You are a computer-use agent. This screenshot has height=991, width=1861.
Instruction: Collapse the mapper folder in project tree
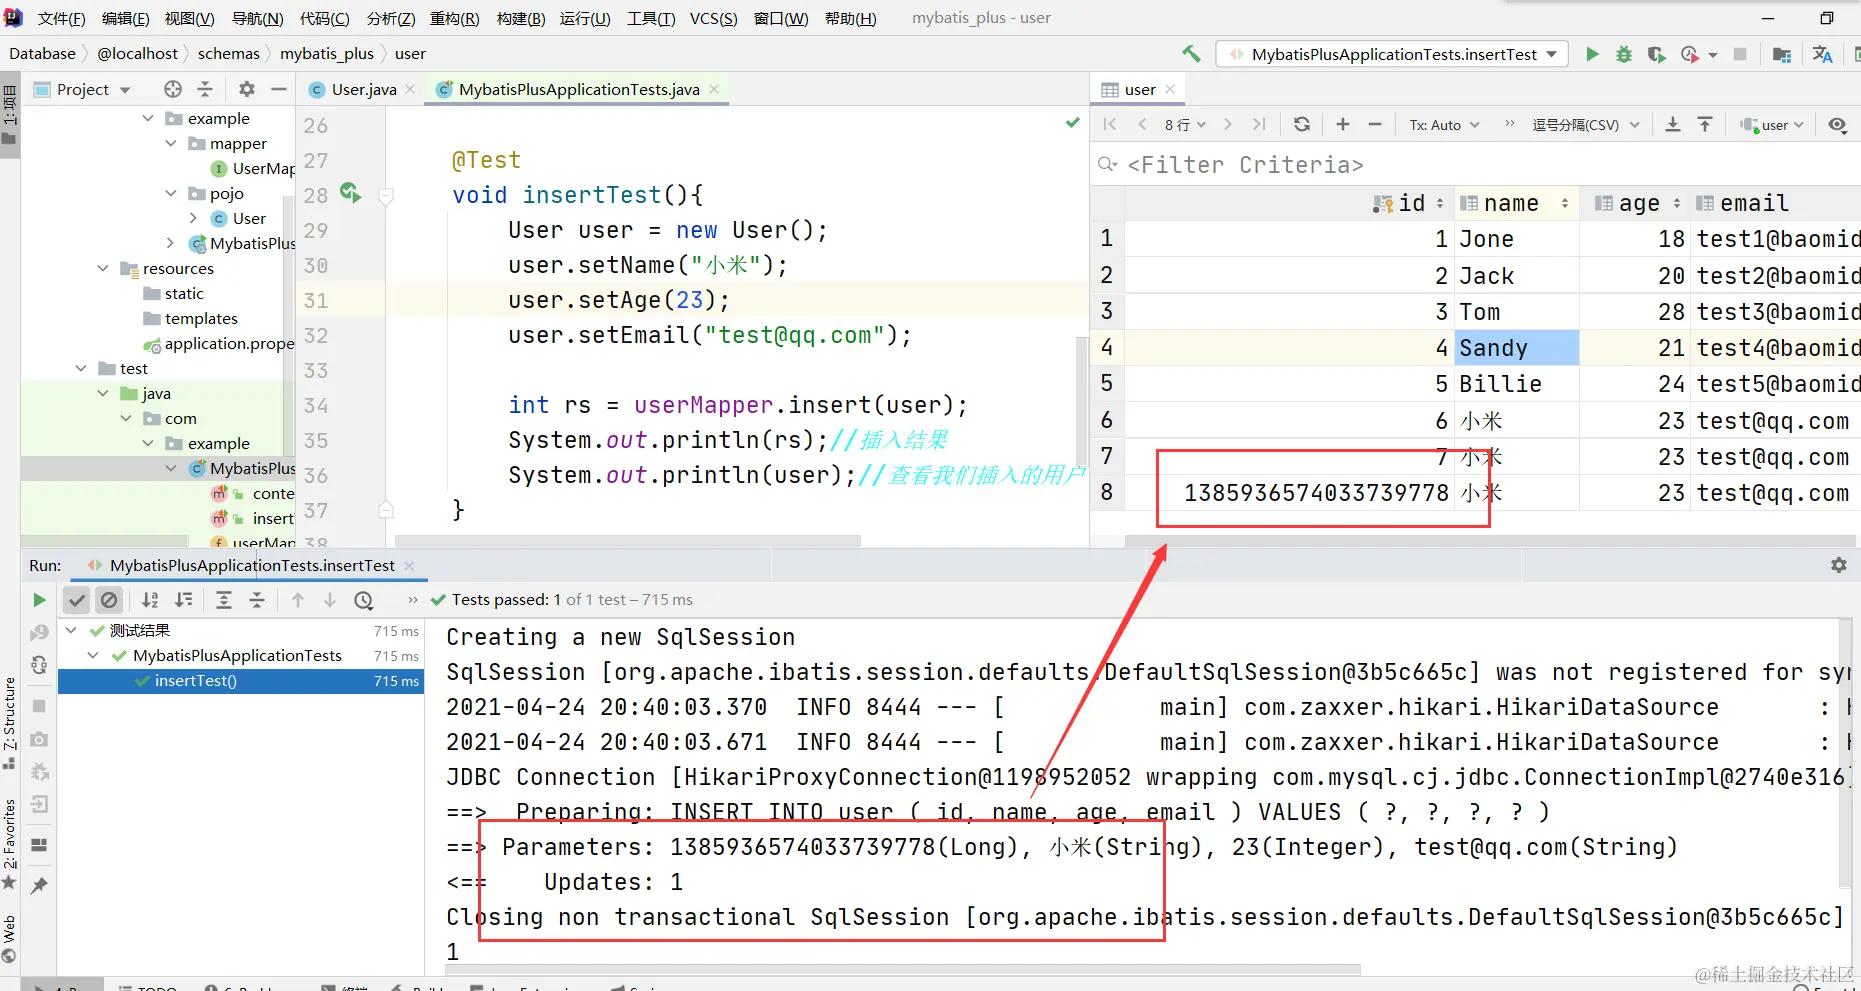point(170,143)
